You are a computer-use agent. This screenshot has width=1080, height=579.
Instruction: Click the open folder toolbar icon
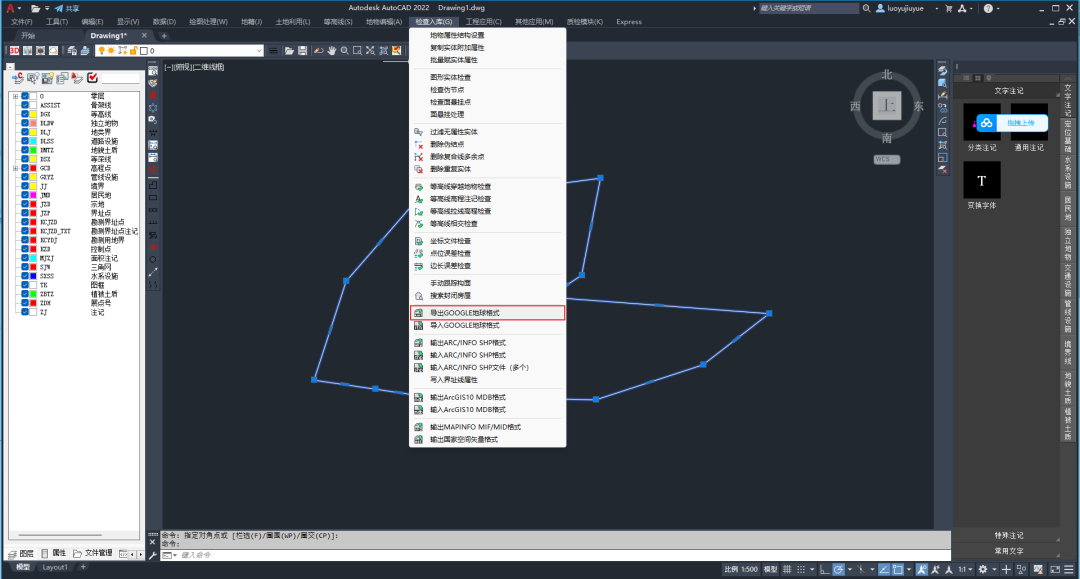tap(289, 51)
